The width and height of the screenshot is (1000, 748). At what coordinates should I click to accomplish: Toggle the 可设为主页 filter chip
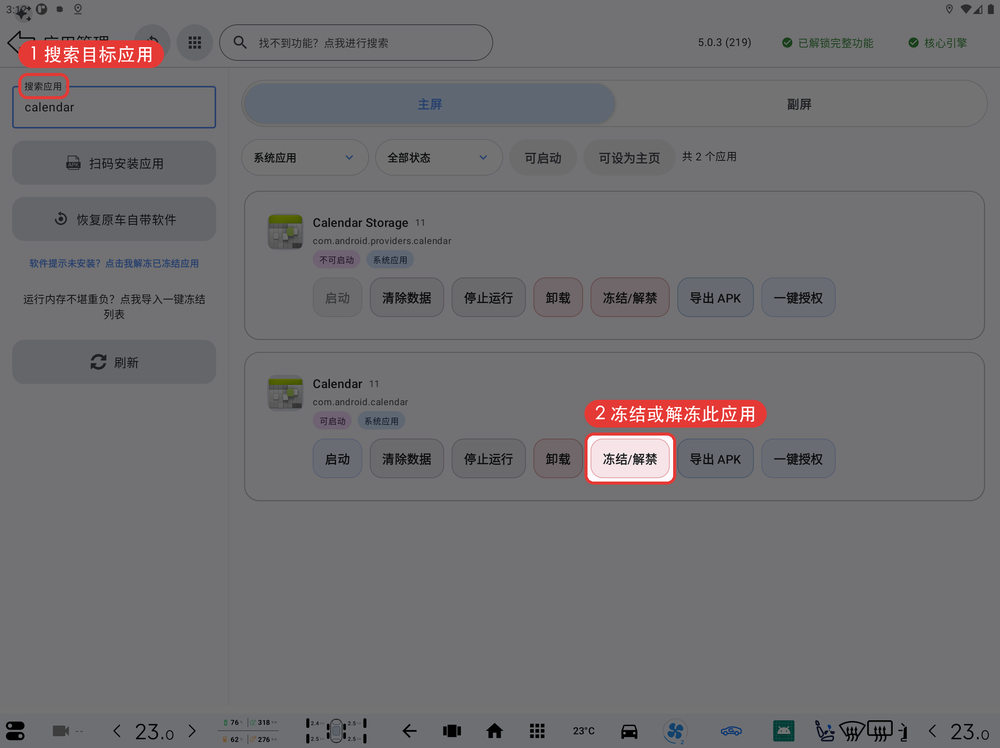tap(629, 158)
